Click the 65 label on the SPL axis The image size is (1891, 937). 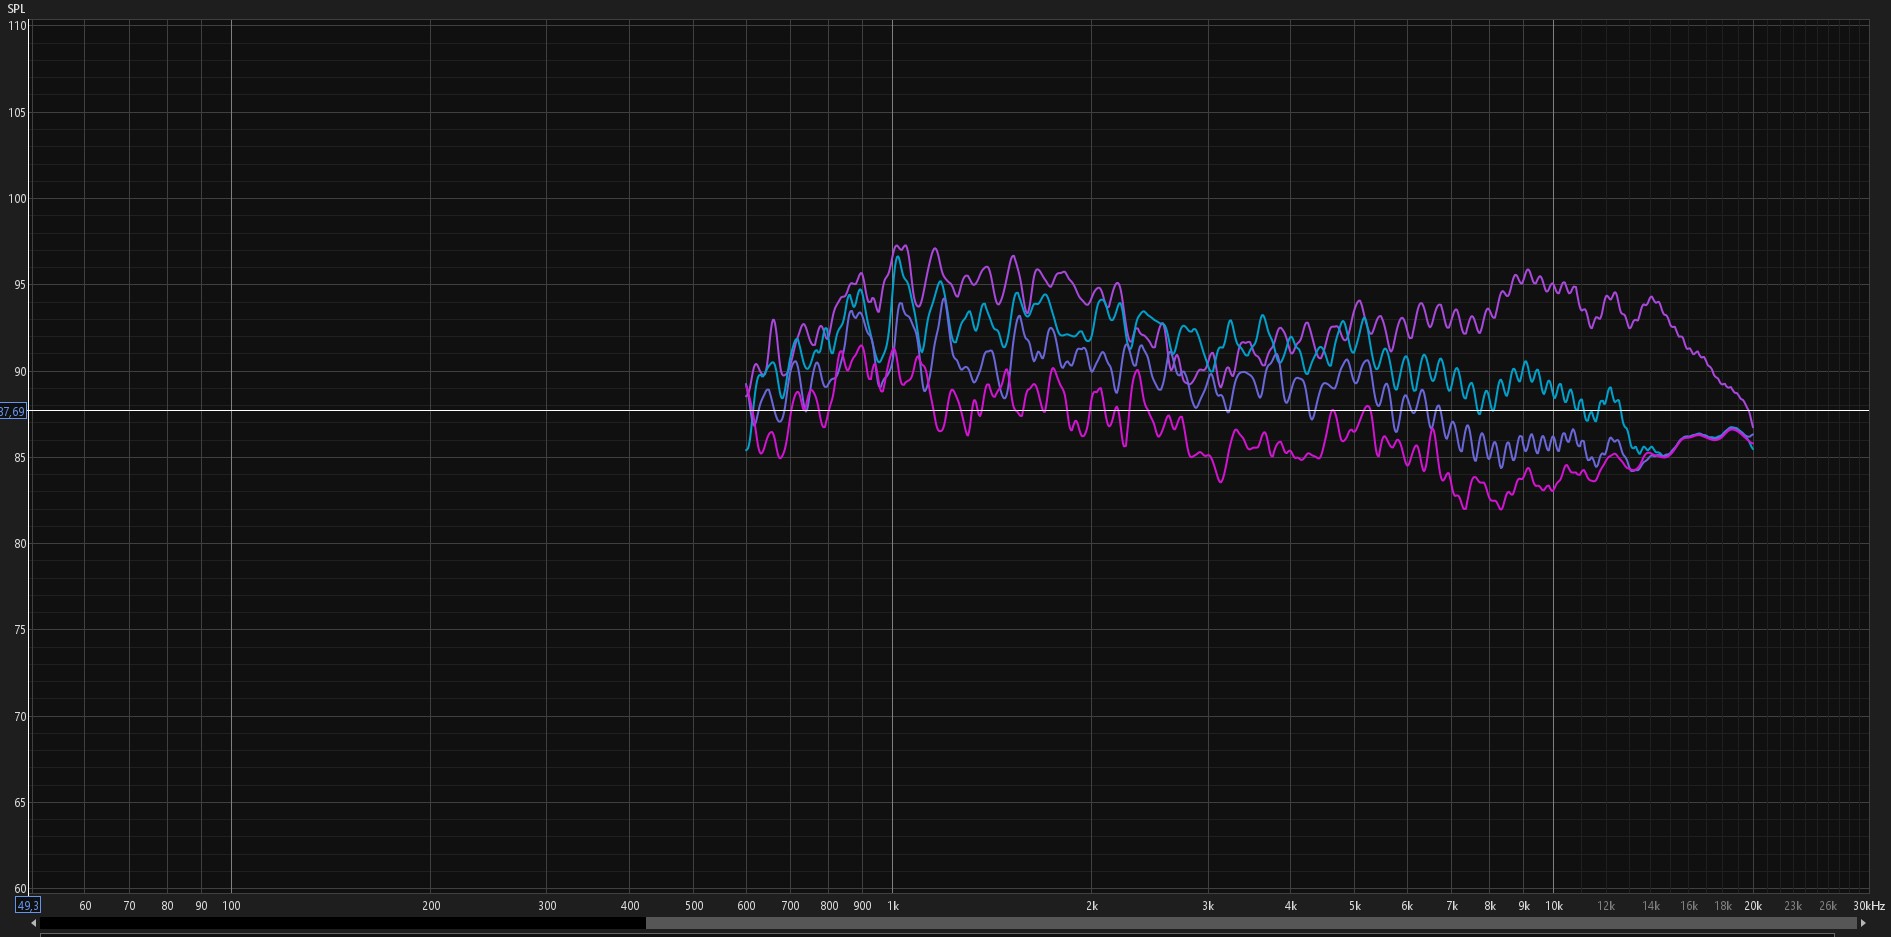[20, 803]
